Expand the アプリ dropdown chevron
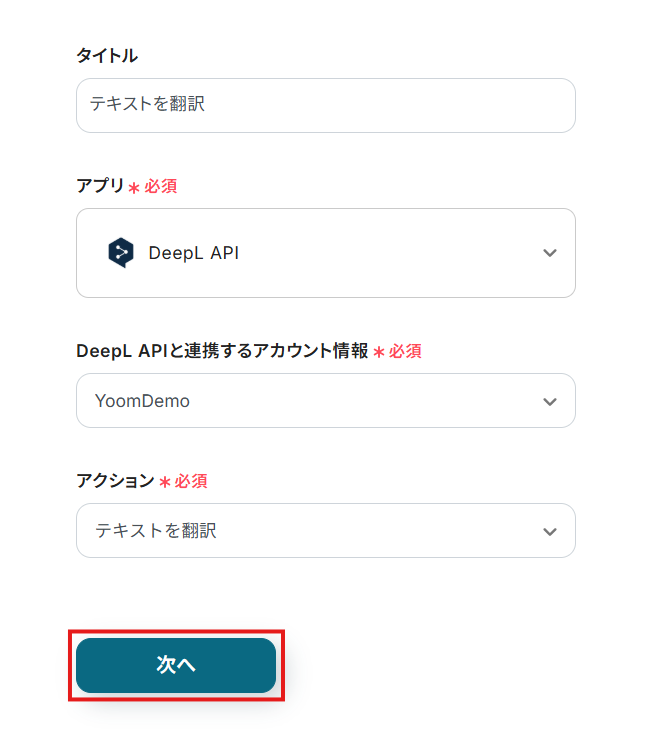This screenshot has width=655, height=752. (x=549, y=253)
